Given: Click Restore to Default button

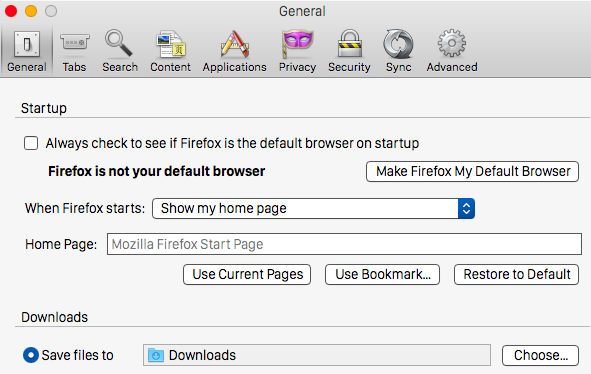Looking at the screenshot, I should [516, 274].
